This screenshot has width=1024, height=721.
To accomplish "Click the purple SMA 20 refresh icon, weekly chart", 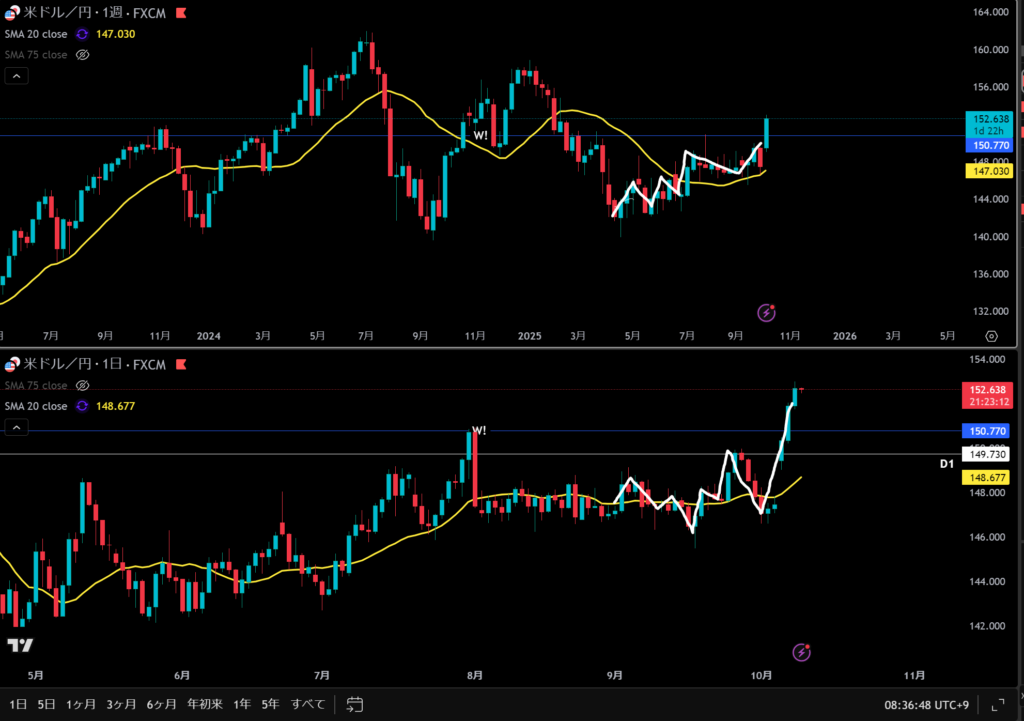I will point(83,34).
